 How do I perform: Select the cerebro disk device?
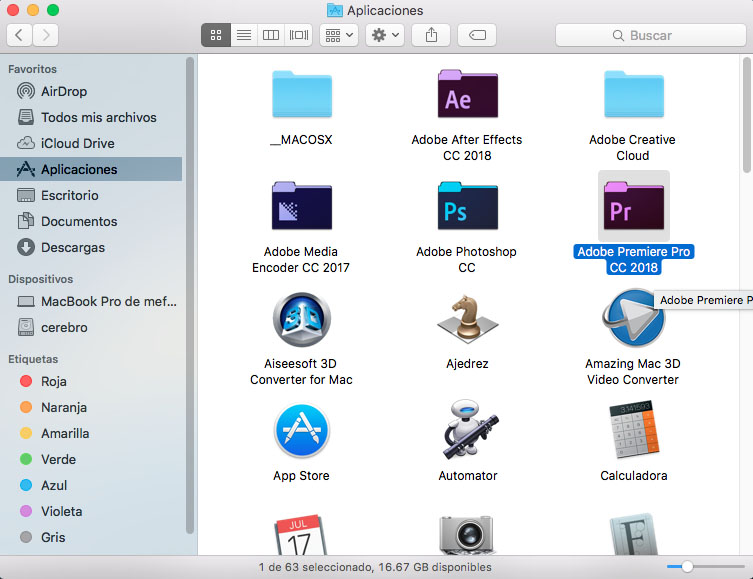[x=91, y=327]
